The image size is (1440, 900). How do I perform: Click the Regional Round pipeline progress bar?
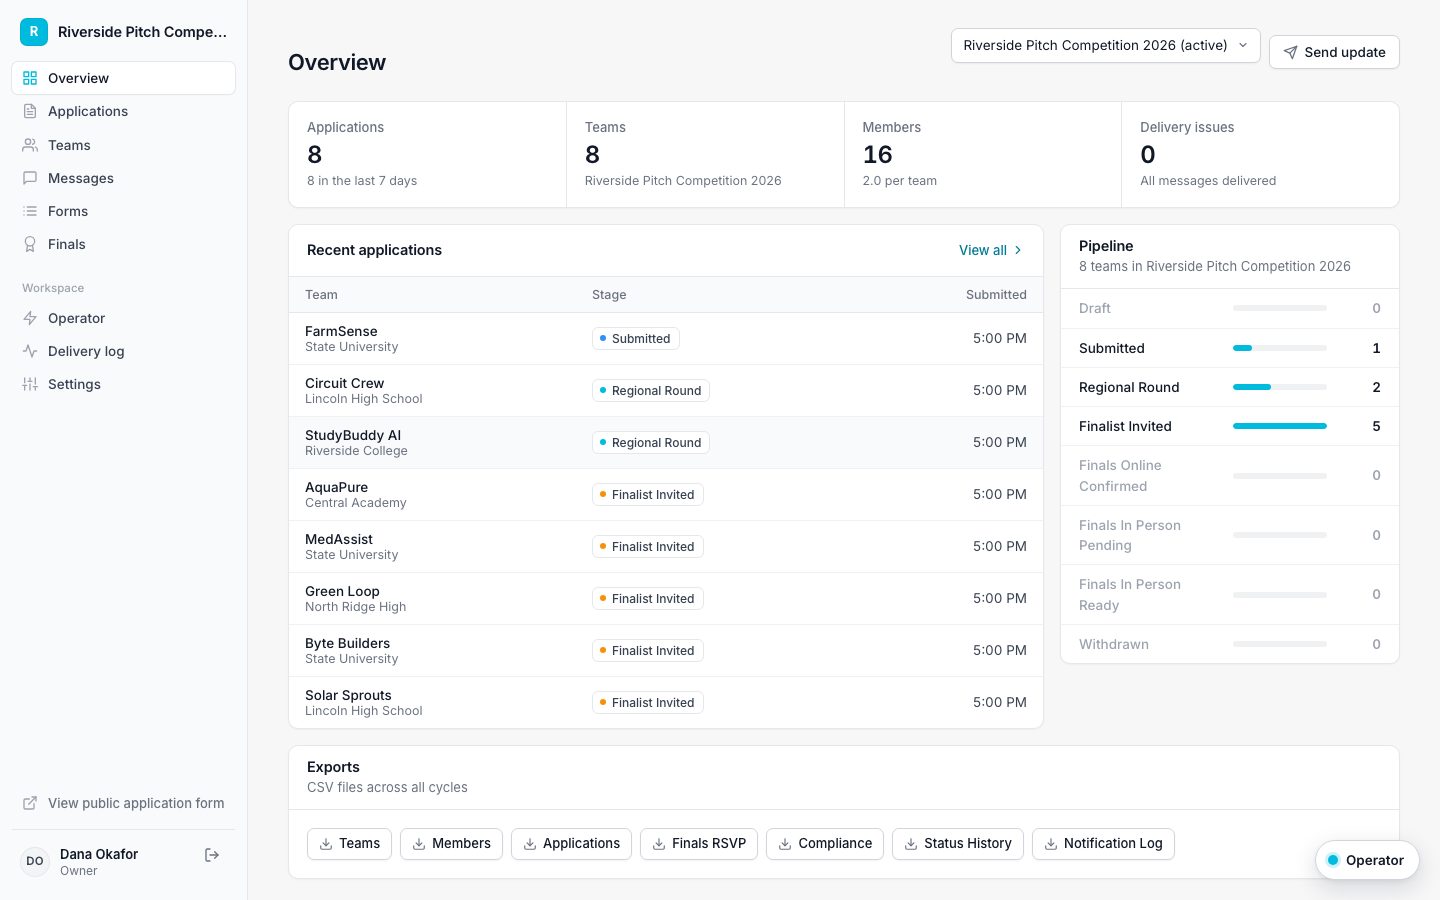pos(1280,387)
